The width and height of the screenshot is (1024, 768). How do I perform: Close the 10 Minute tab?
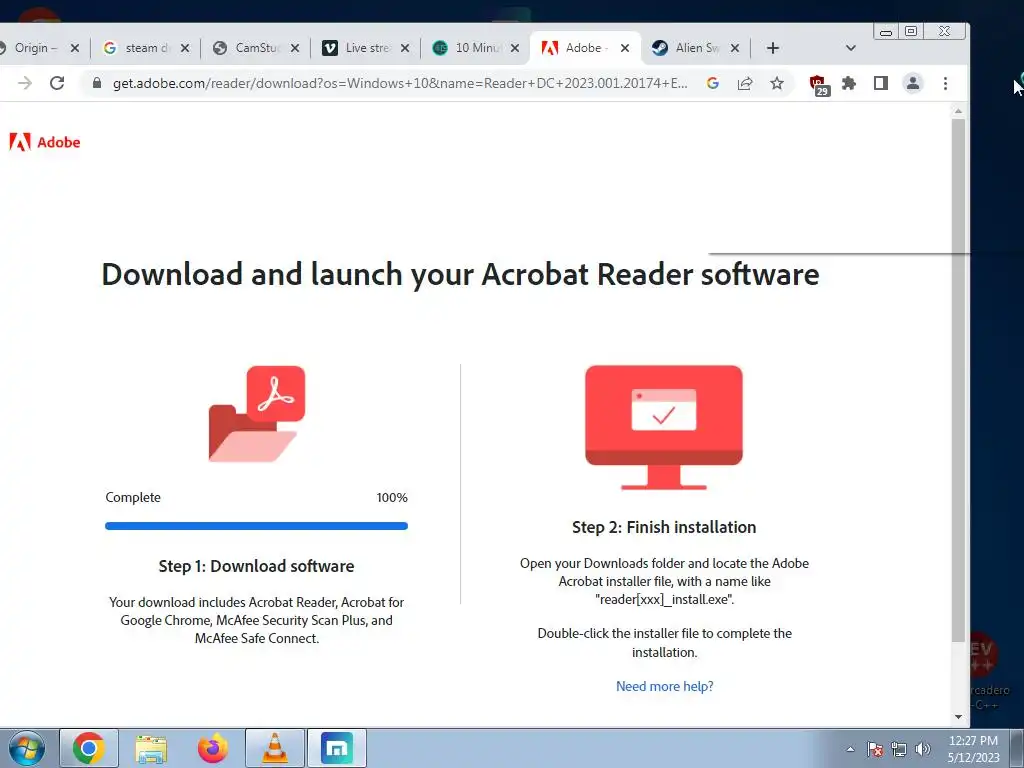[x=515, y=48]
